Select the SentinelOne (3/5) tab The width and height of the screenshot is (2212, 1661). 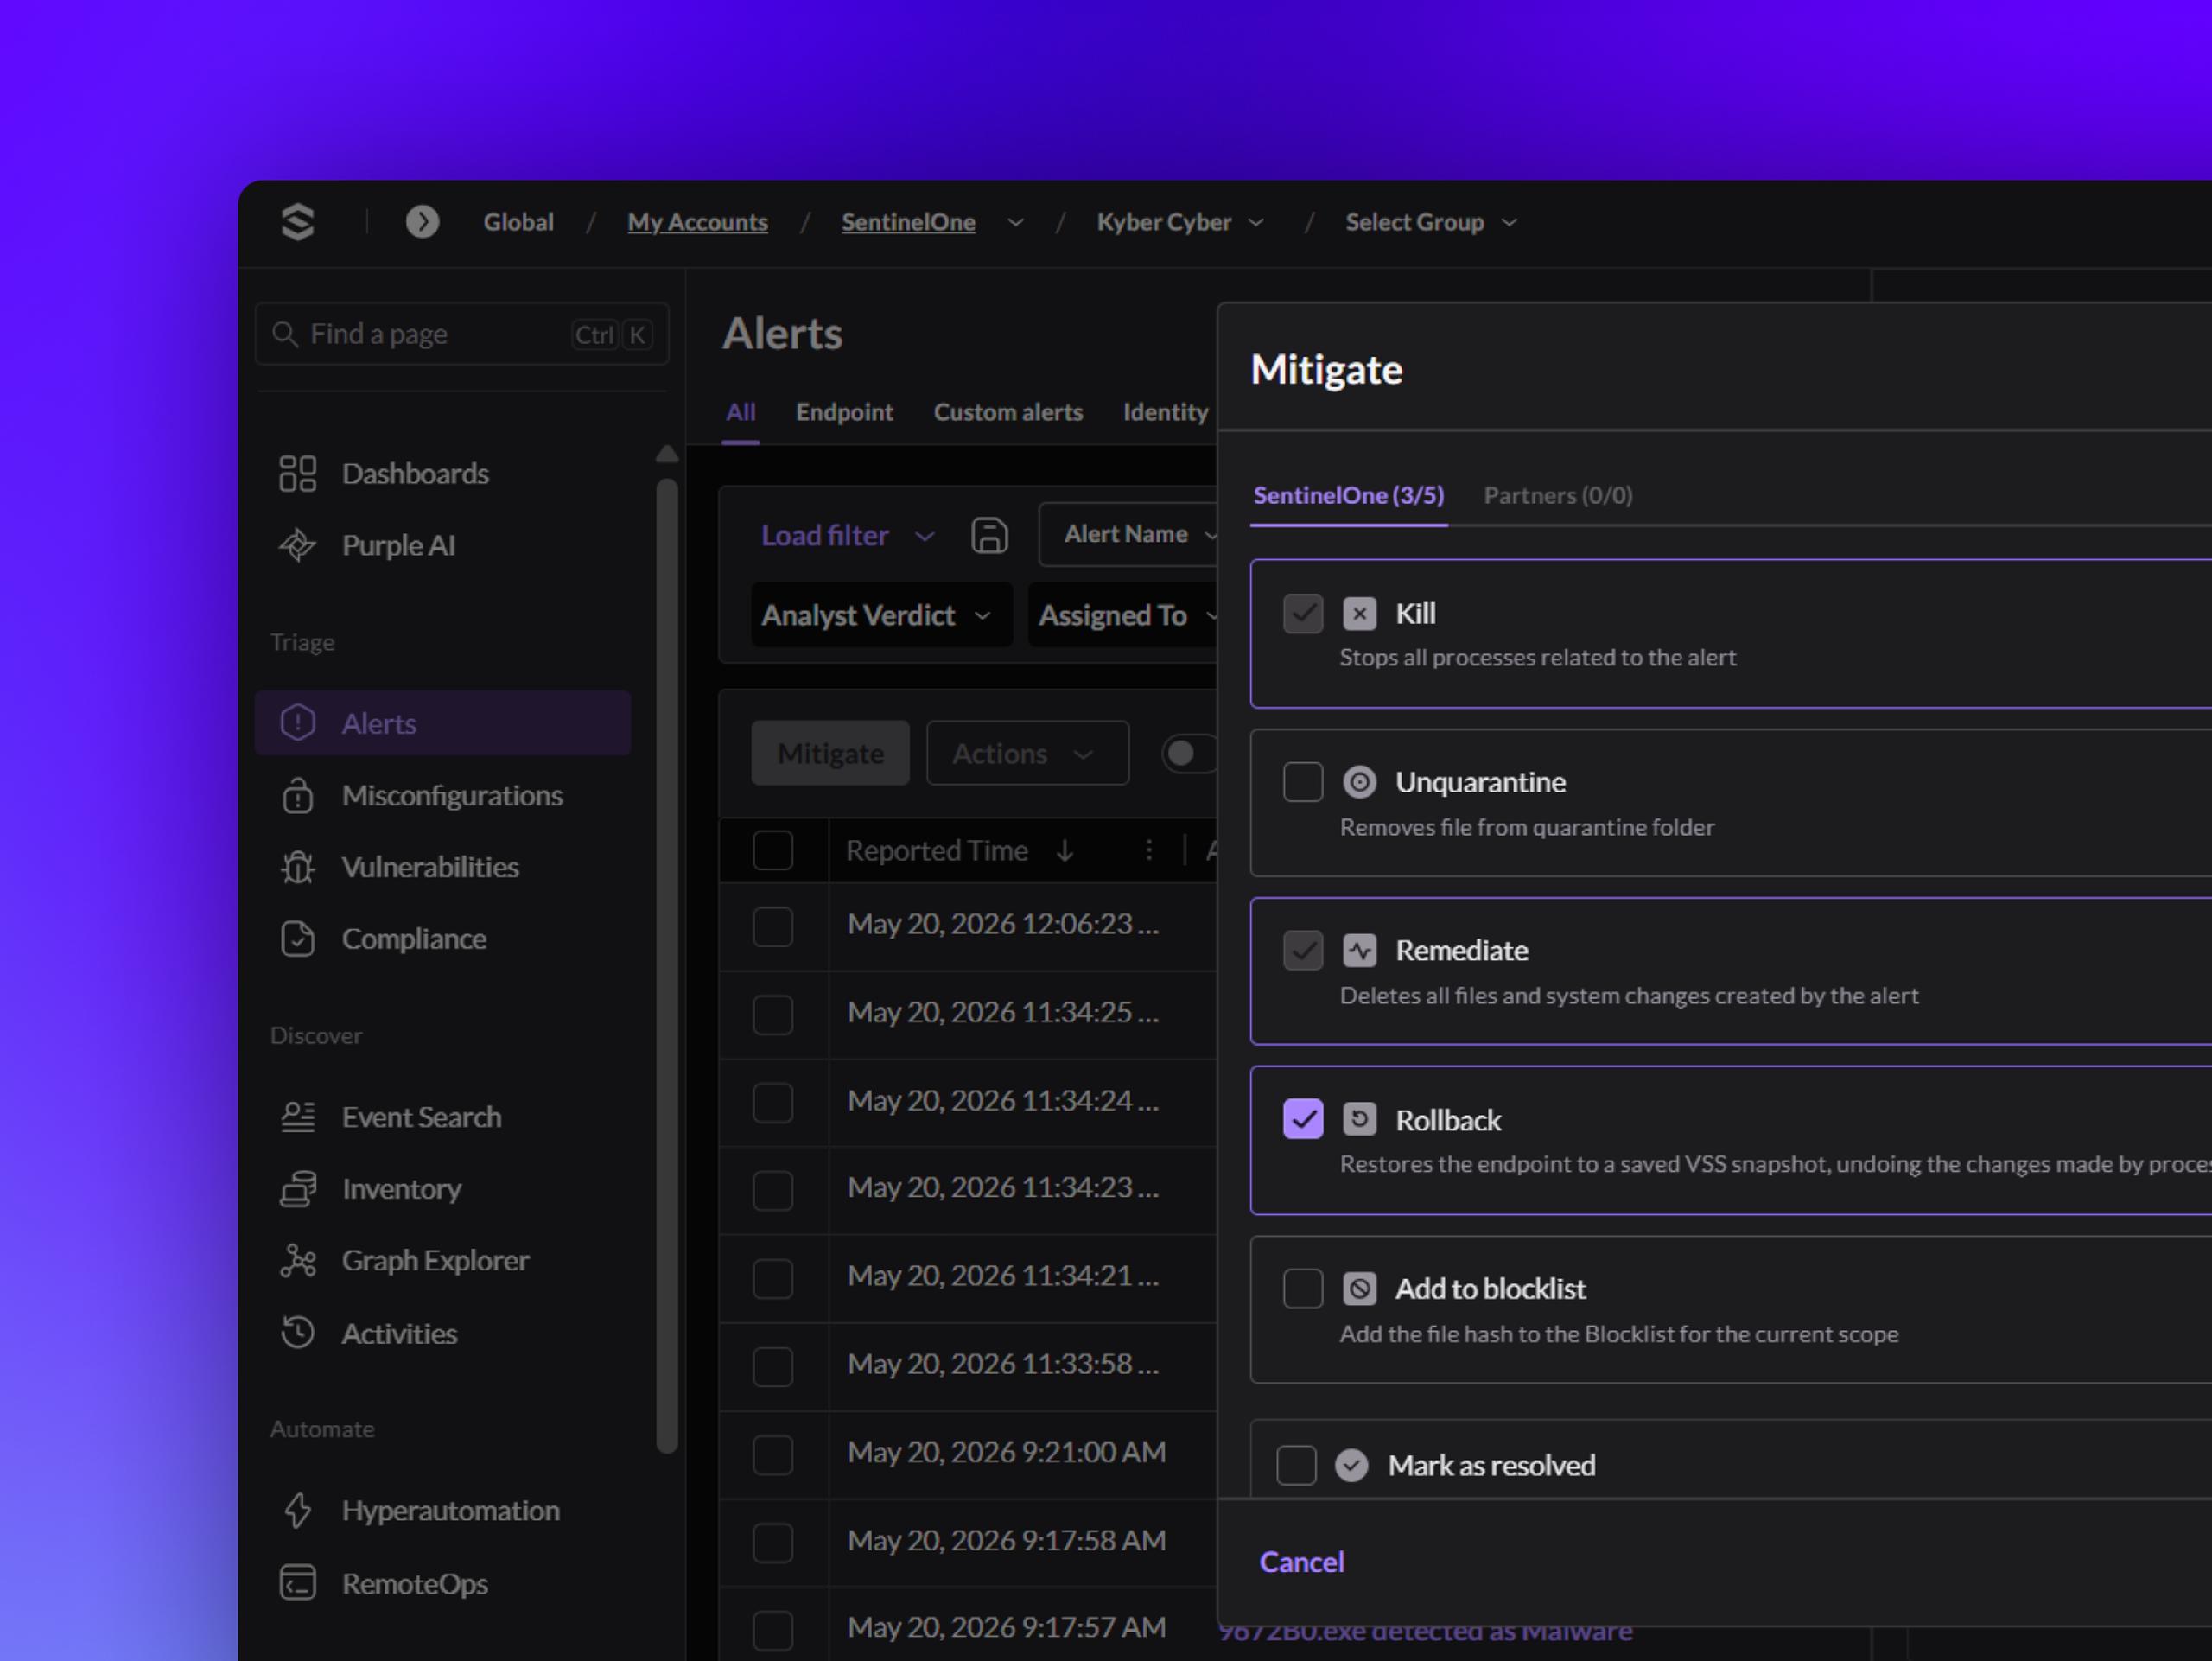tap(1348, 495)
